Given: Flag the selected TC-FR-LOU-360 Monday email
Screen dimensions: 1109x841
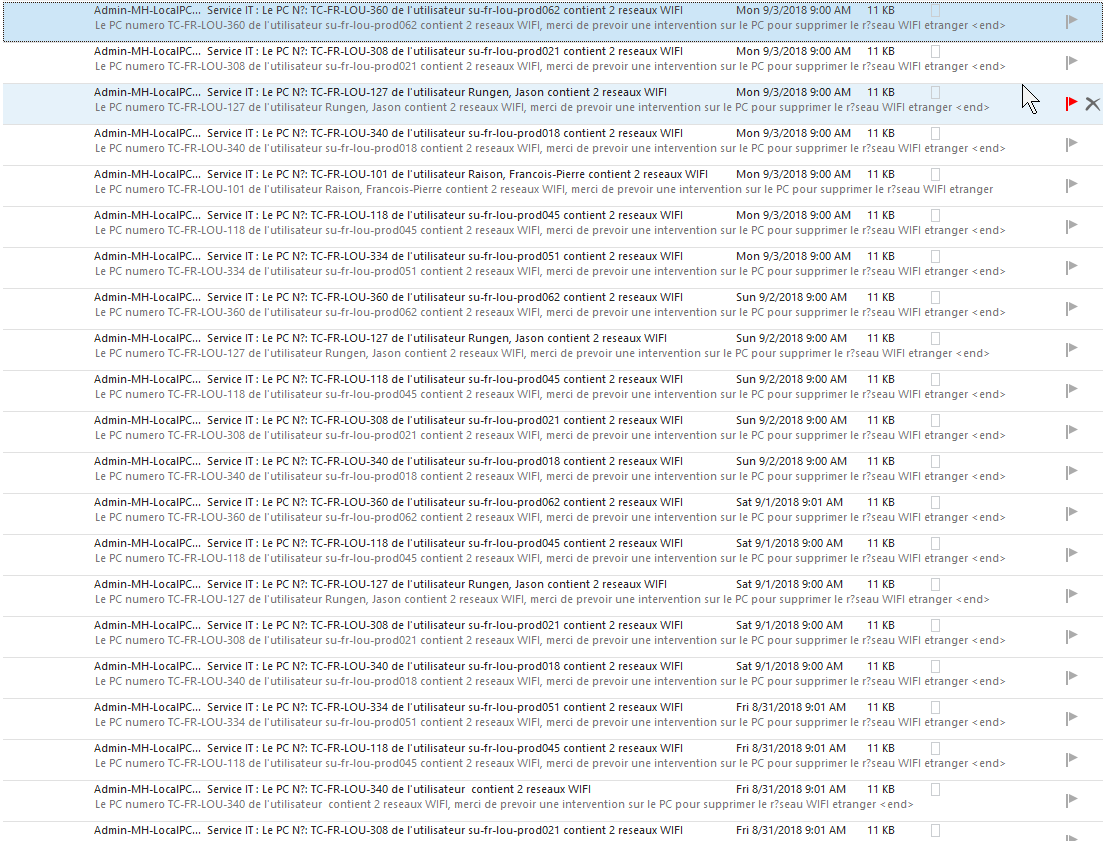Looking at the screenshot, I should pos(1071,21).
